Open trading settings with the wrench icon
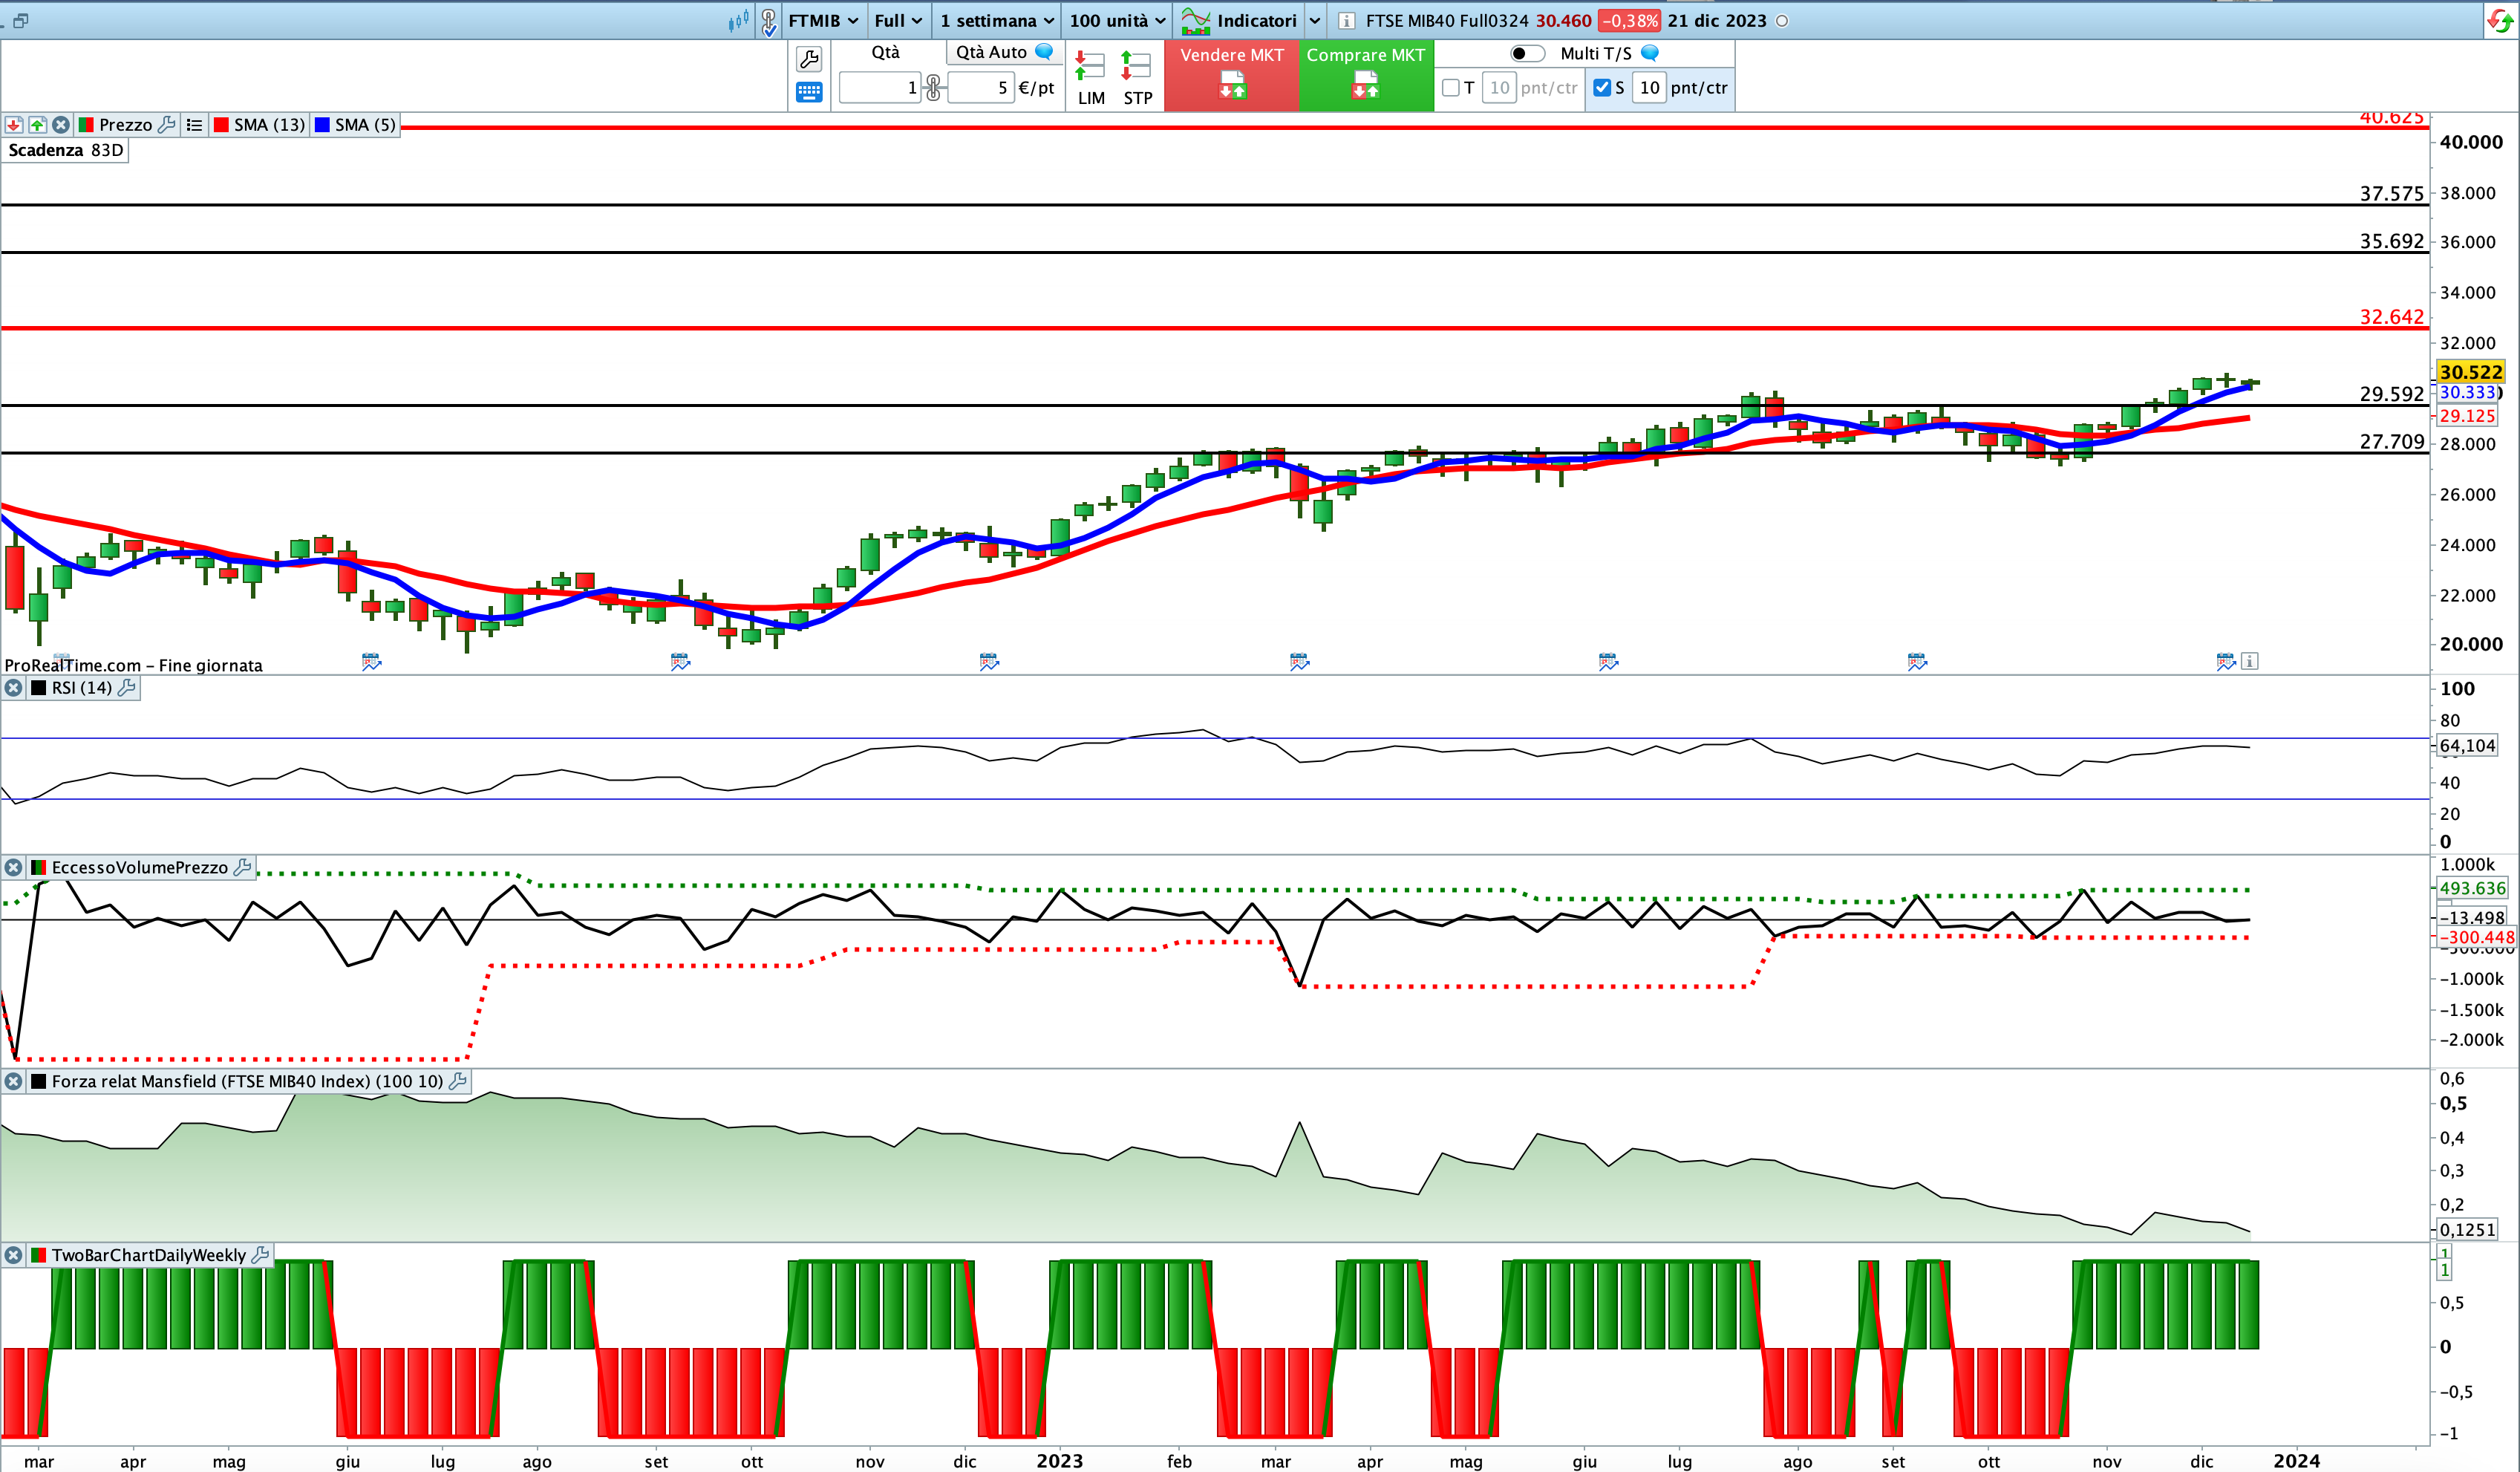Screen dimensions: 2520x1472 click(809, 59)
